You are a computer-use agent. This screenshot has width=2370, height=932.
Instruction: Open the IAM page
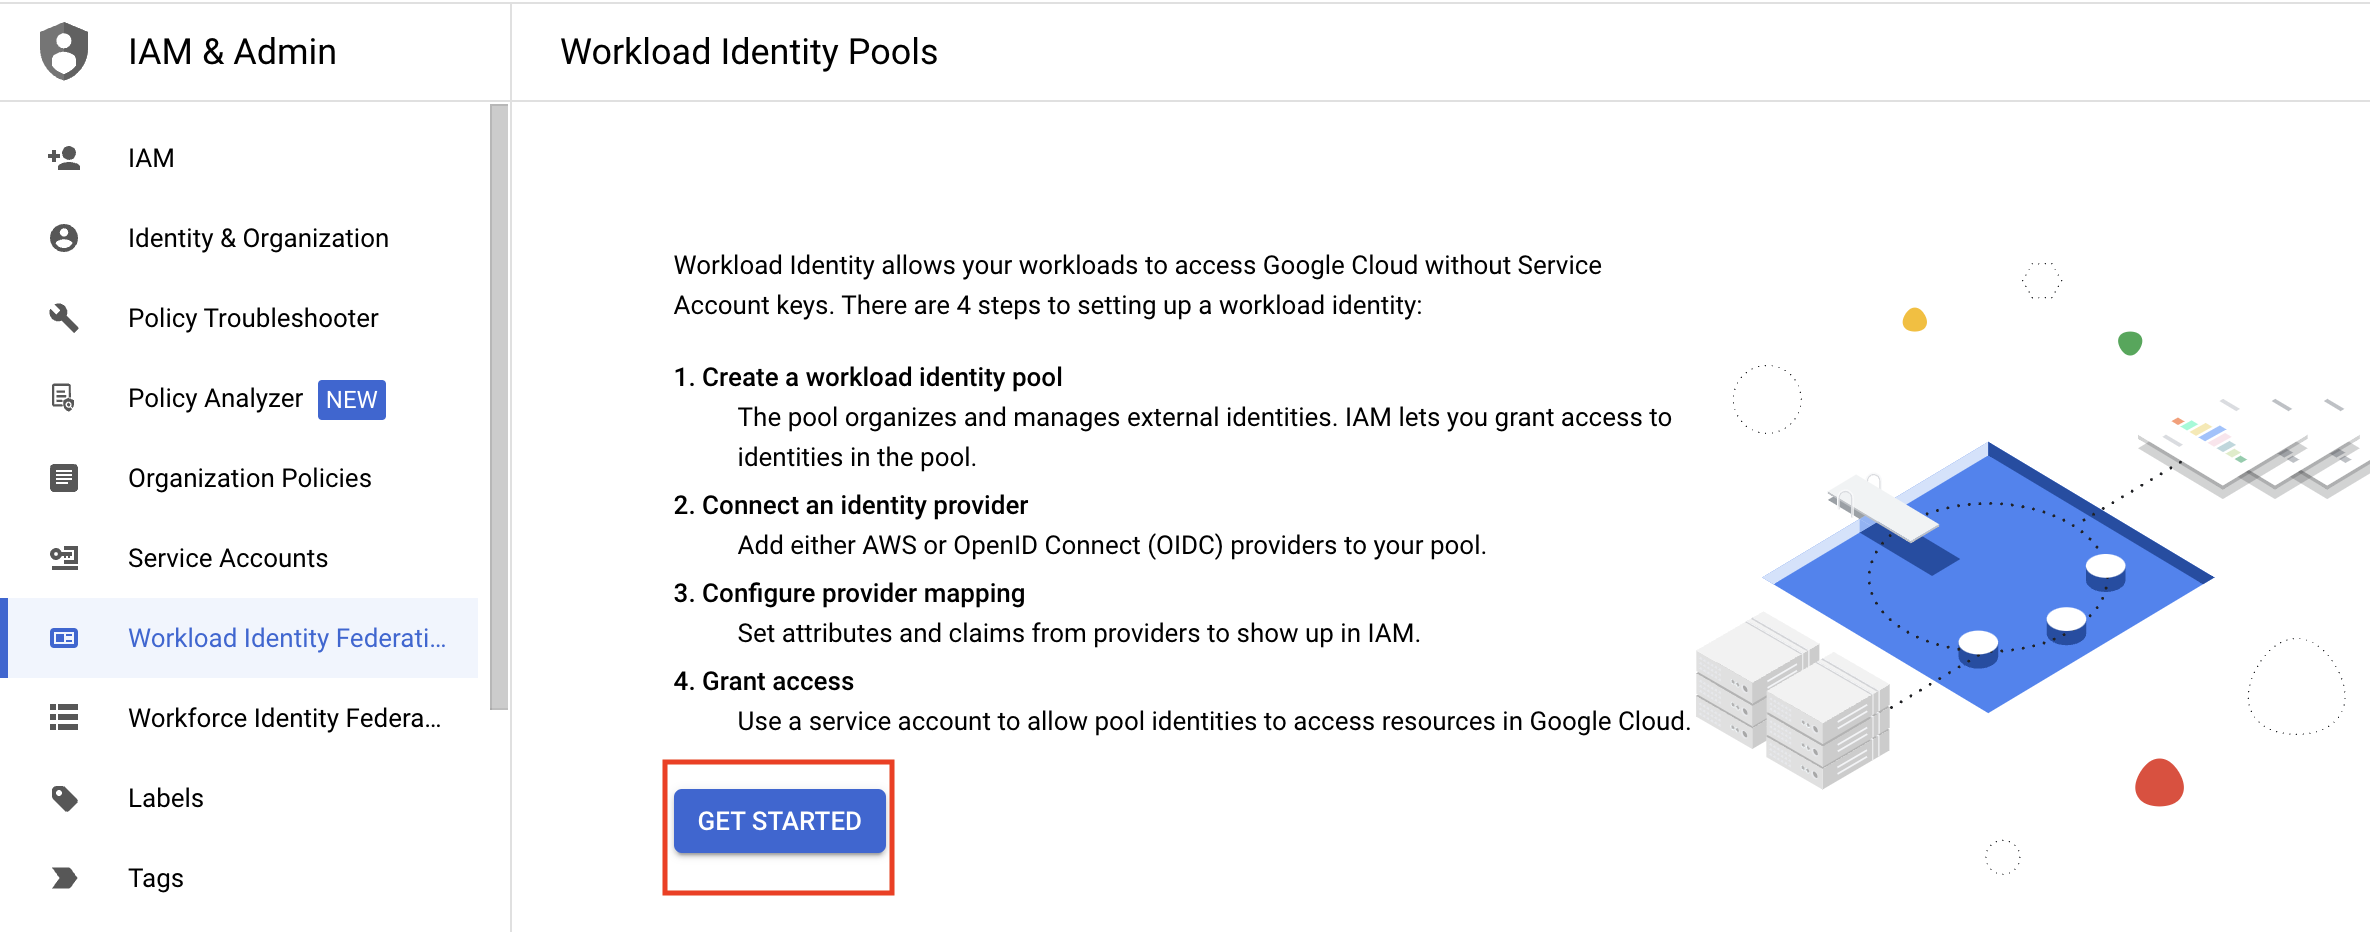pyautogui.click(x=150, y=157)
